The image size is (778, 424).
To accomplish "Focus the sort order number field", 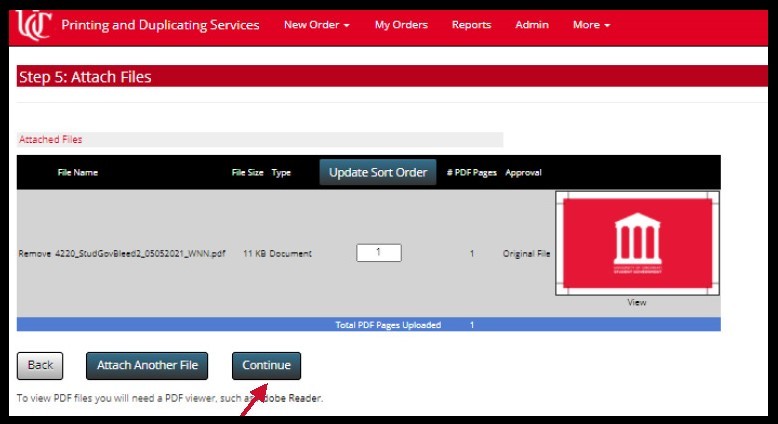I will click(x=378, y=253).
